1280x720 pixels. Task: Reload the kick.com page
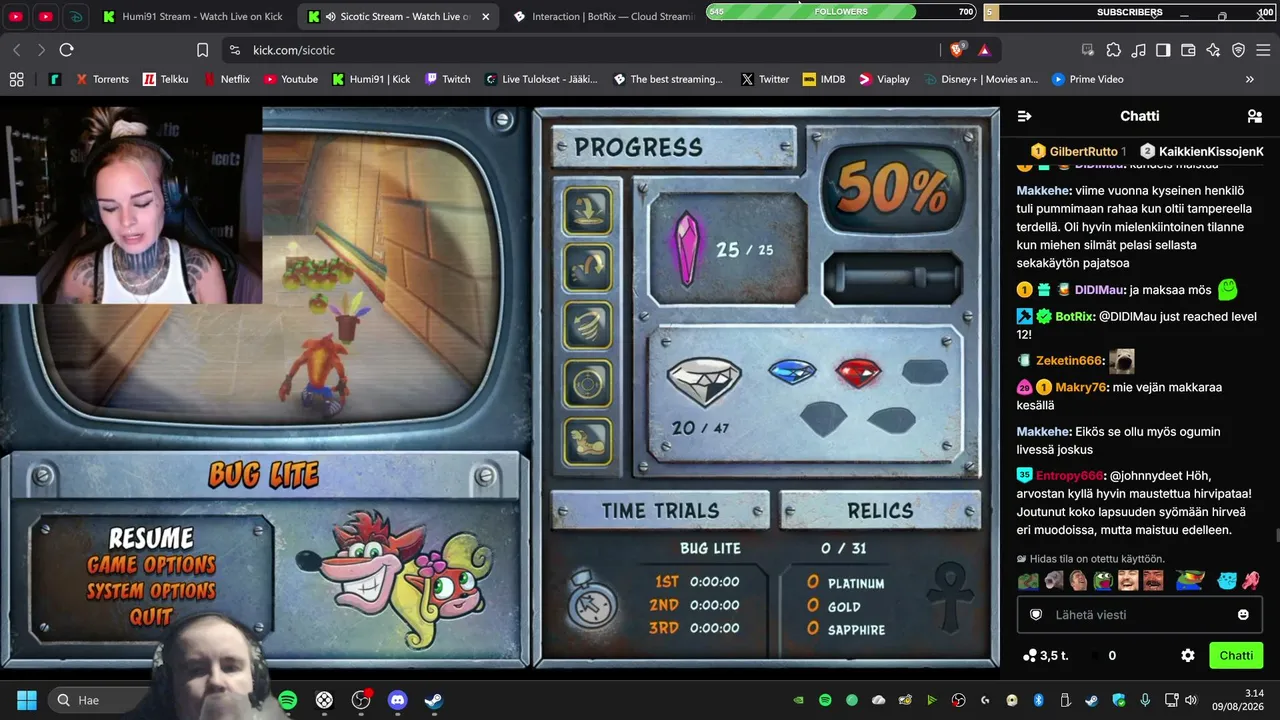[66, 50]
